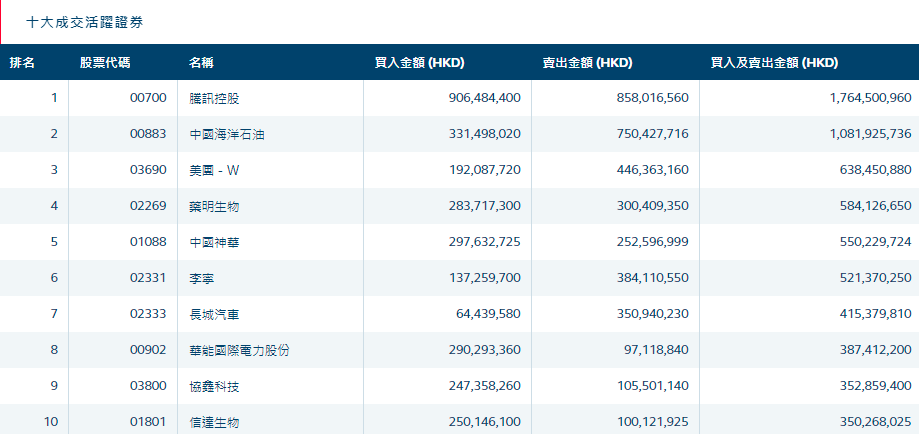
Task: Click the 買入金額 (HKD) column header
Action: pos(420,63)
